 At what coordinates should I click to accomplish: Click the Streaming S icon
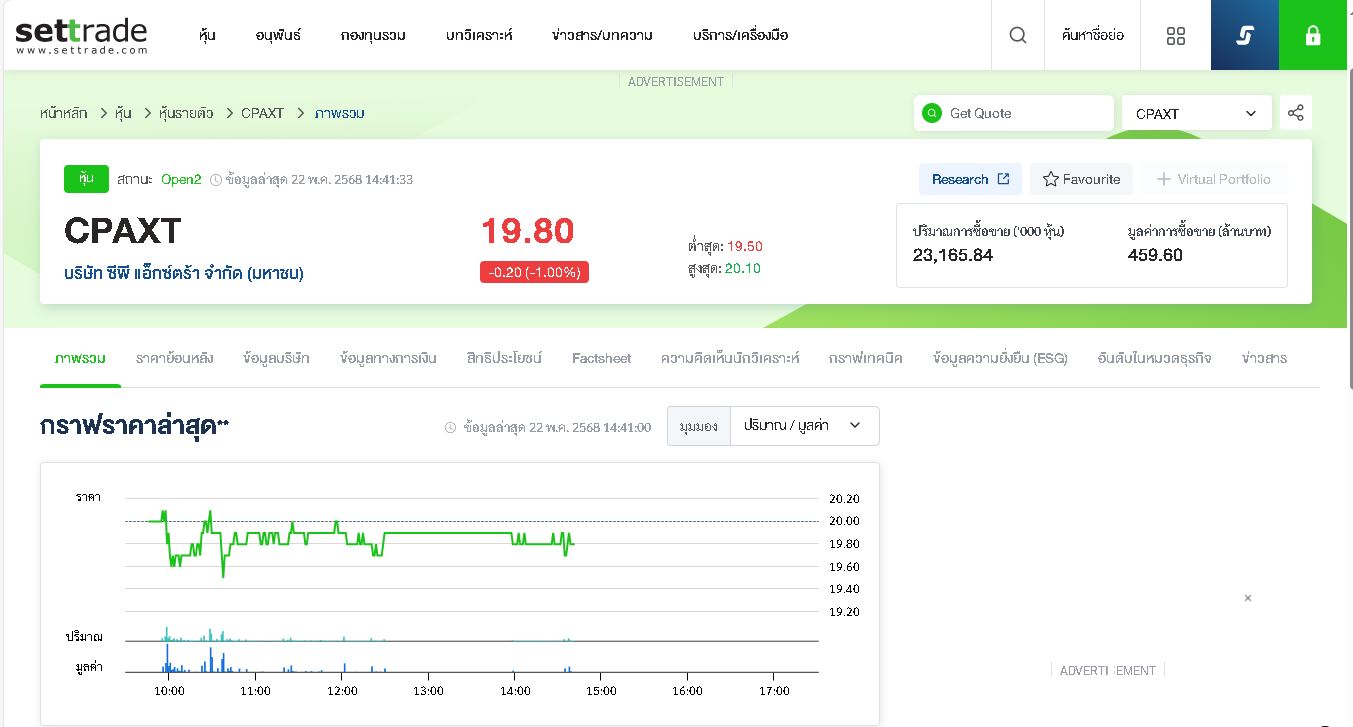pyautogui.click(x=1244, y=35)
